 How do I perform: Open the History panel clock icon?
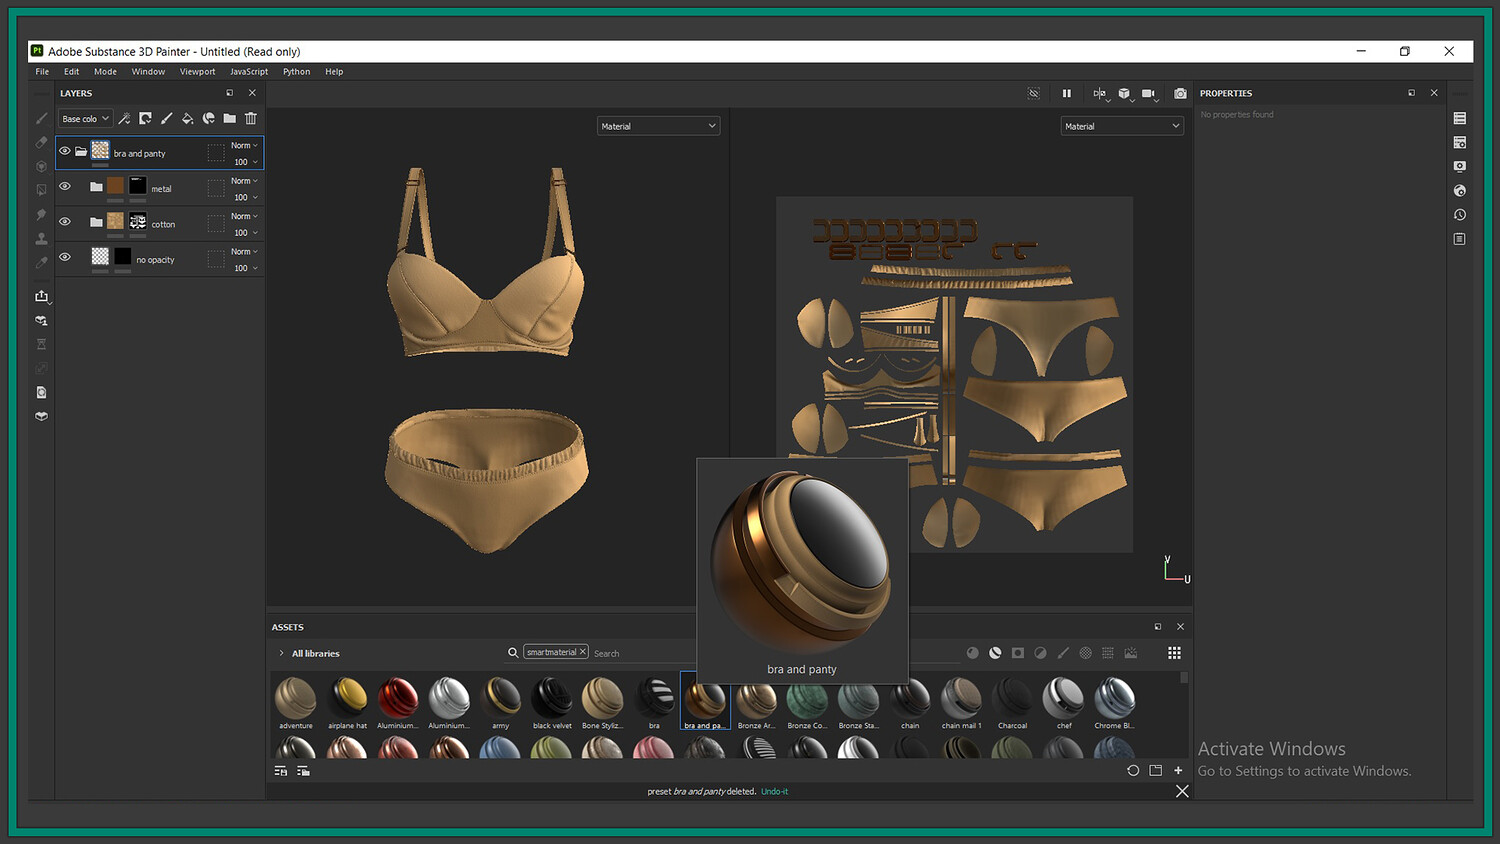pos(1460,215)
